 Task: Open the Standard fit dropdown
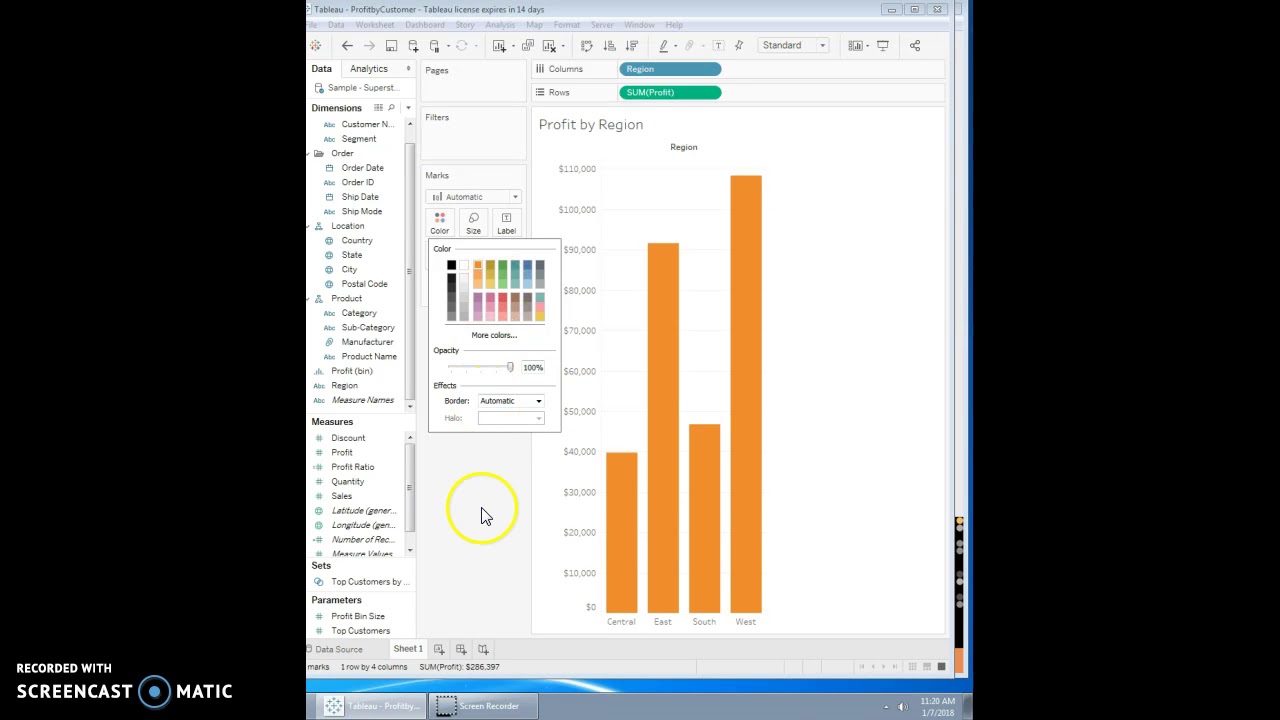tap(794, 45)
